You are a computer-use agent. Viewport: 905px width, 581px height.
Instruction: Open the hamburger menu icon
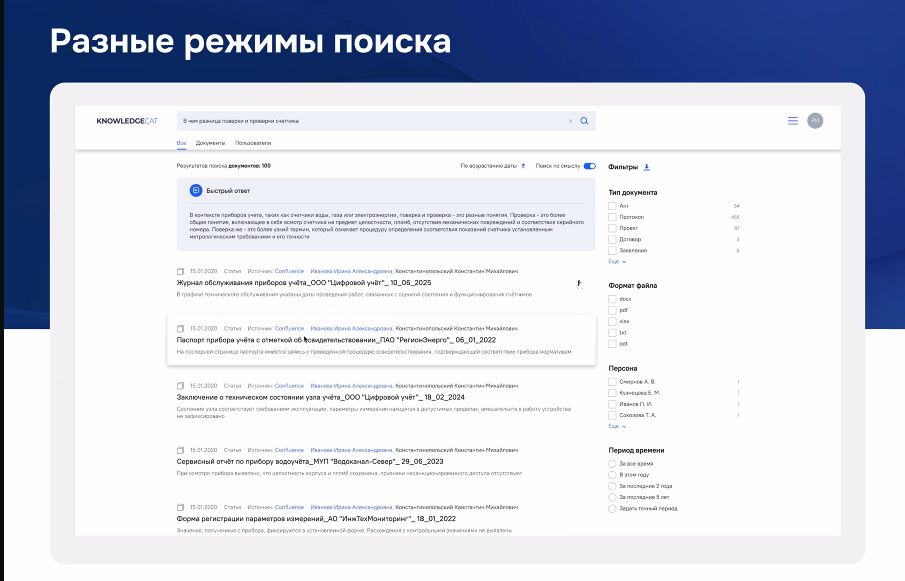tap(793, 121)
